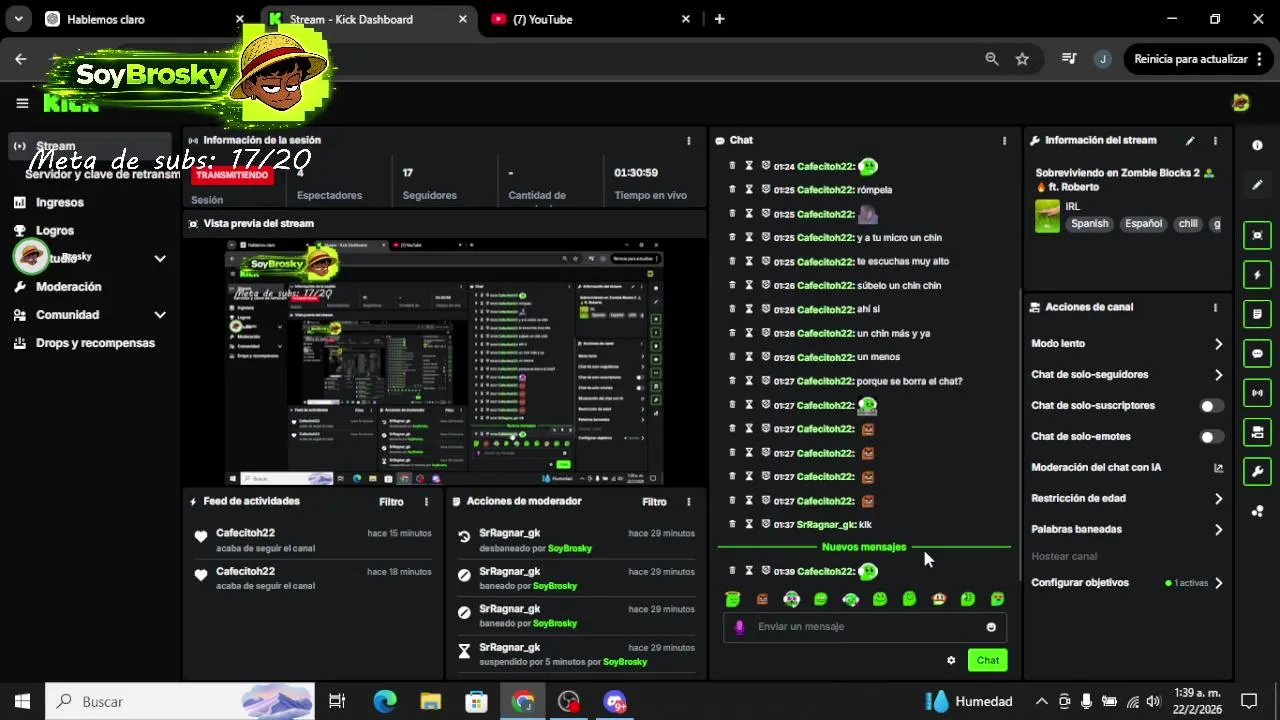Jump to Nuevos mensajes divider in chat
Viewport: 1280px width, 720px height.
coord(864,547)
